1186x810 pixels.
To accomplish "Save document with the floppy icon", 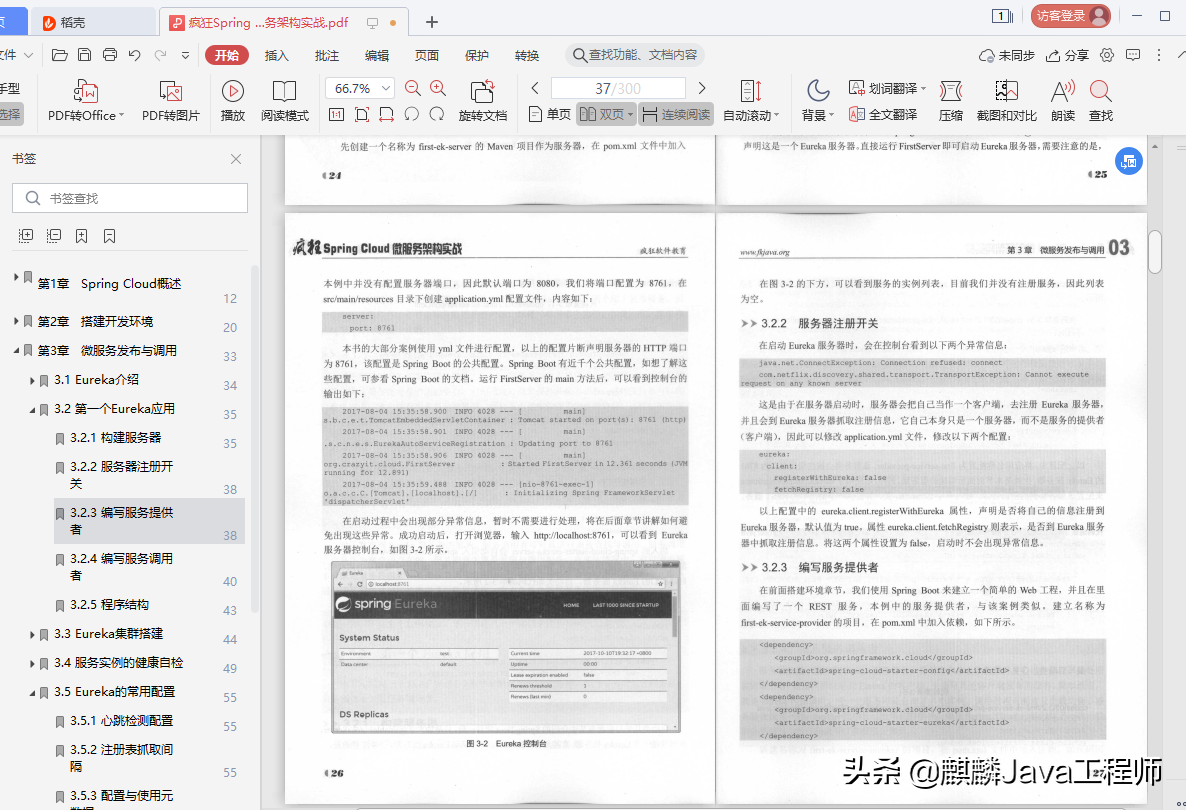I will (85, 54).
